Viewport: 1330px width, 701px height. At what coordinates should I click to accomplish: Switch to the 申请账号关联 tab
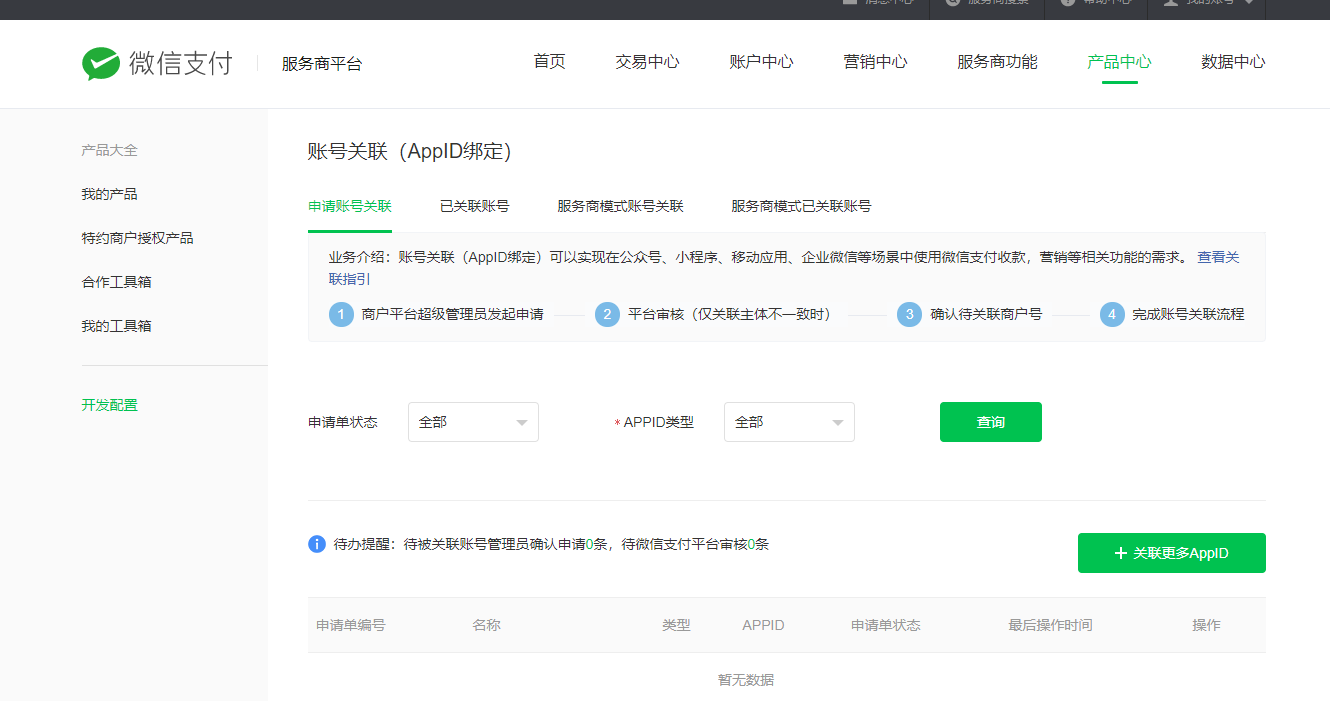click(350, 206)
